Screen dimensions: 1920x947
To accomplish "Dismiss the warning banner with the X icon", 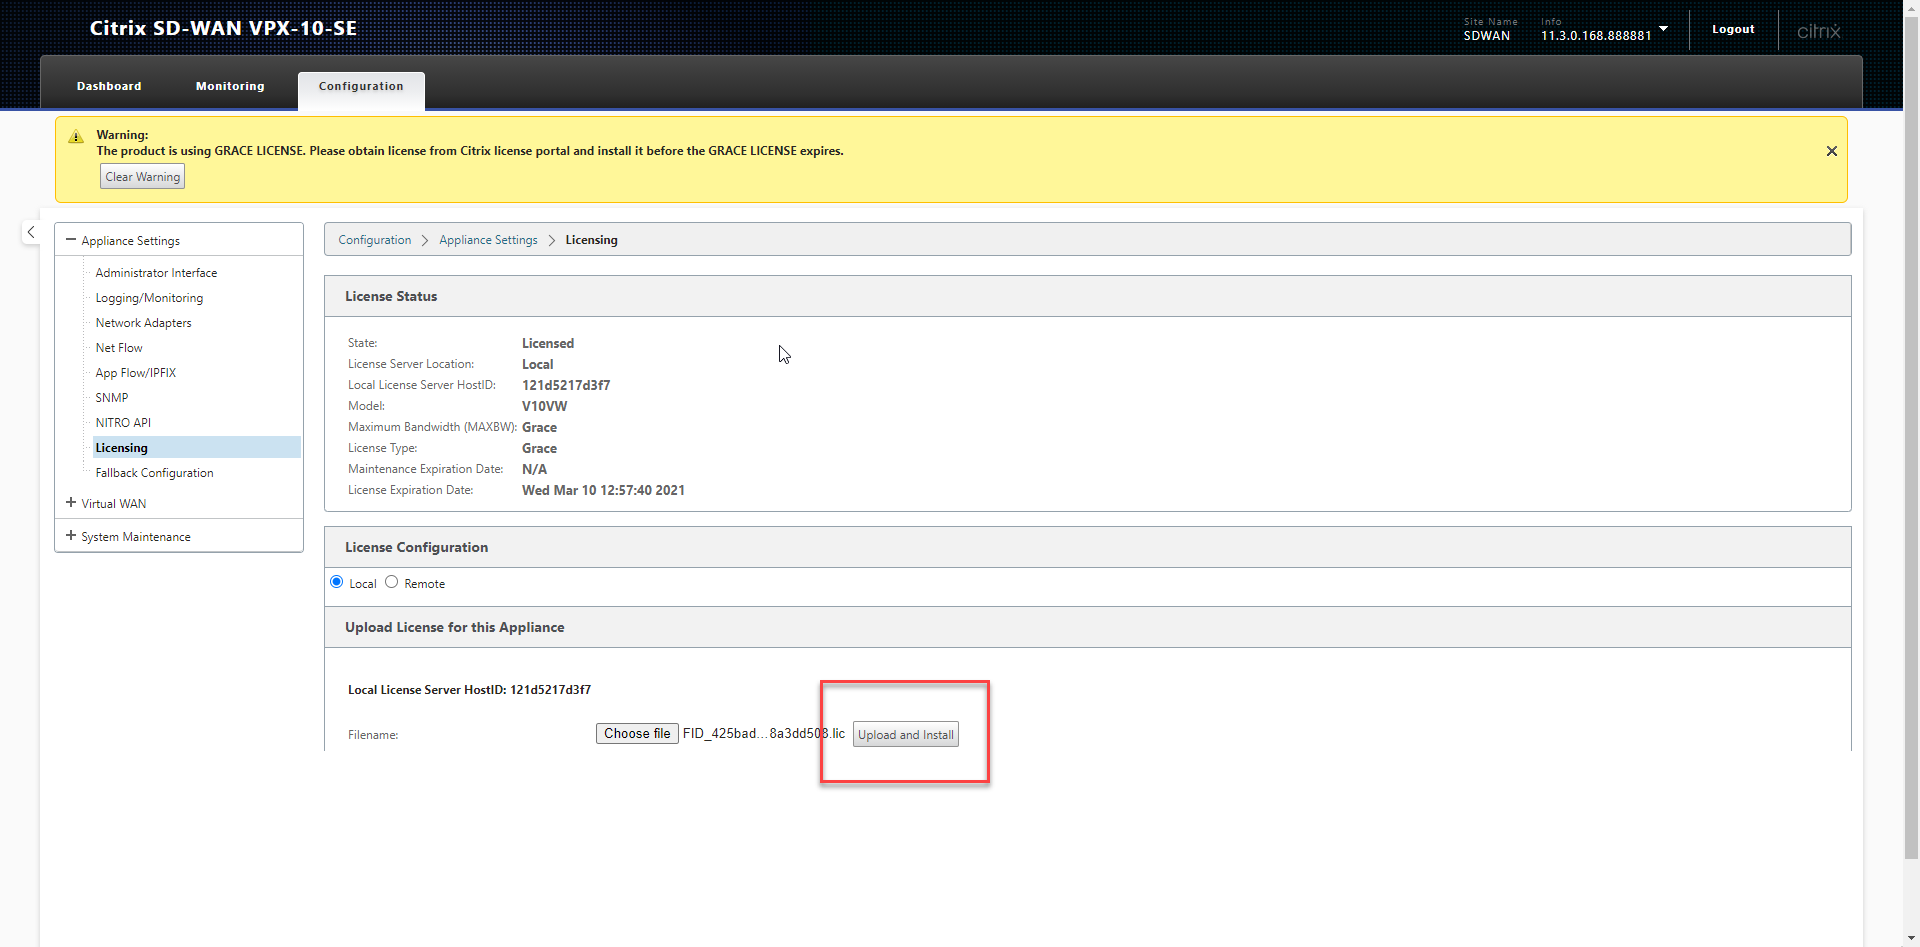I will pos(1831,151).
